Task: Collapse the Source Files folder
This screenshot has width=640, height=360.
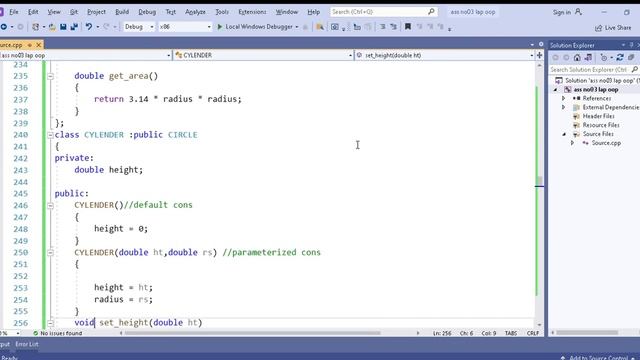Action: [564, 134]
